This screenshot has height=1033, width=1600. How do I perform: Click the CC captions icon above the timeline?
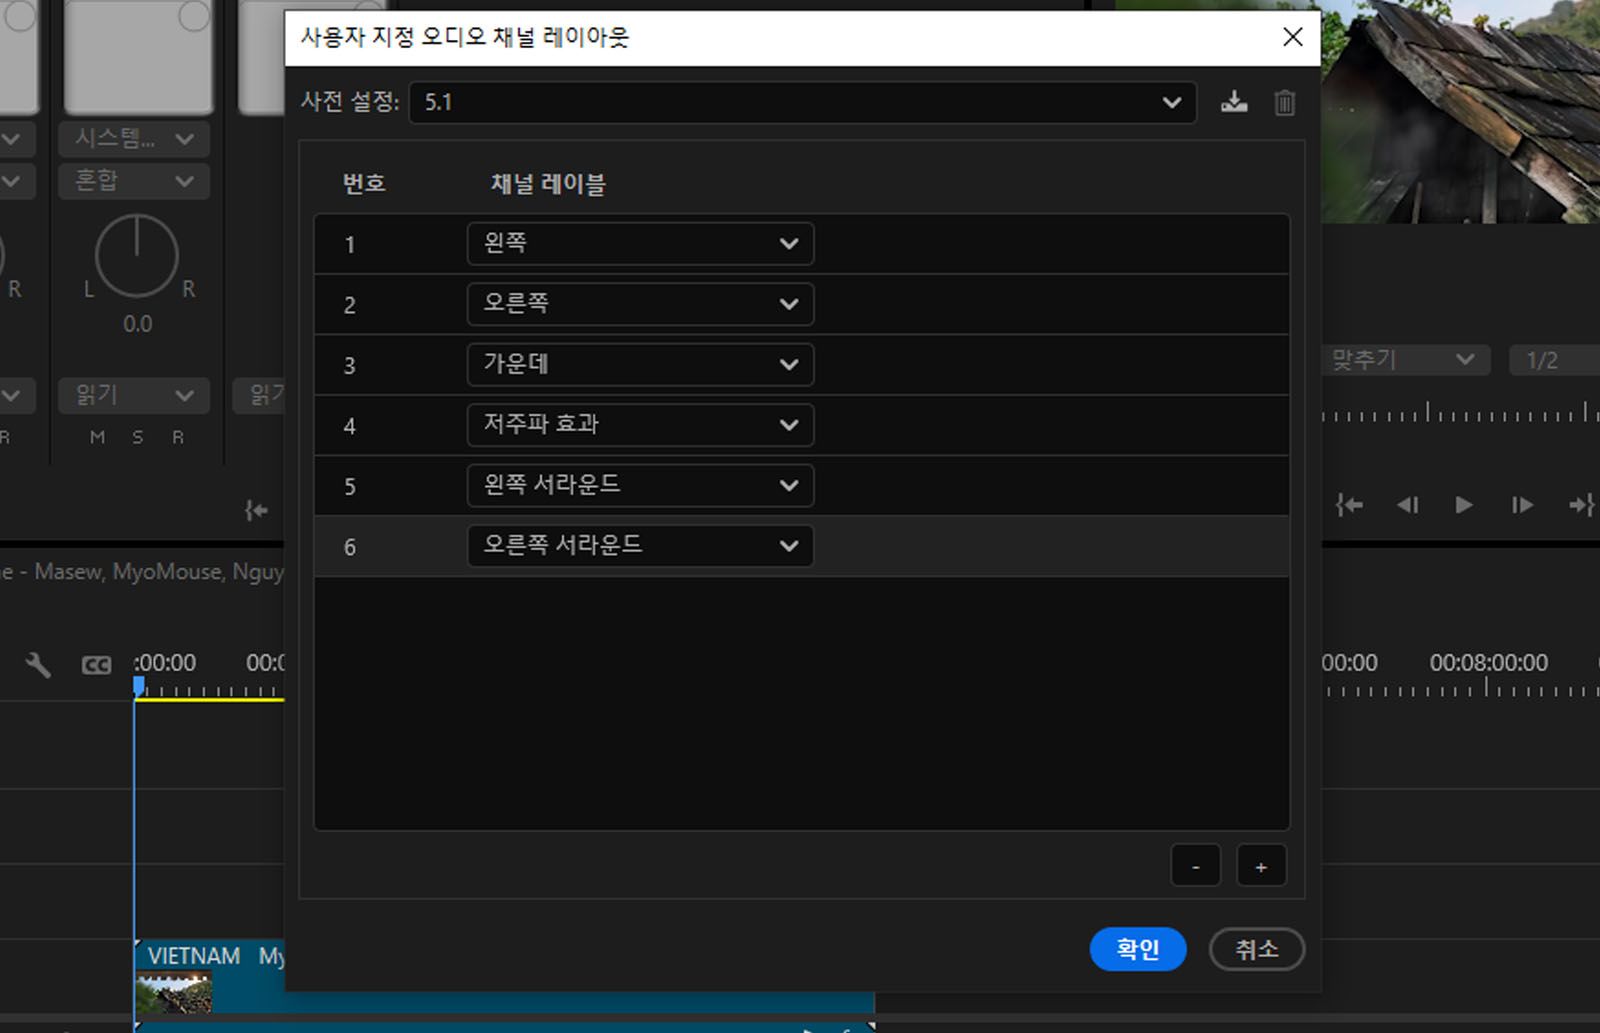point(95,662)
